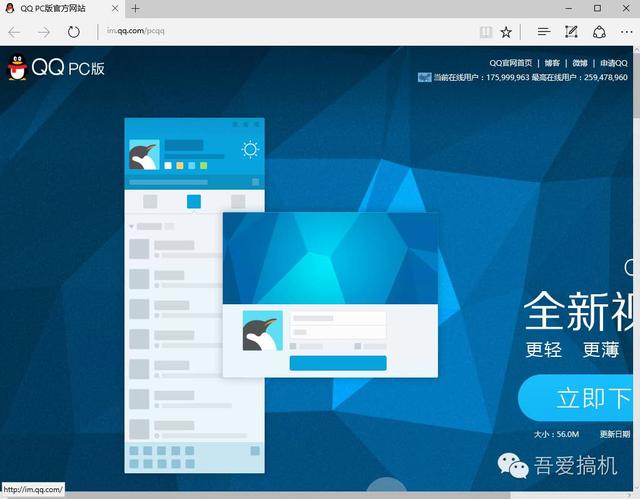Click the address bar URL field
640x499 pixels.
pos(286,31)
